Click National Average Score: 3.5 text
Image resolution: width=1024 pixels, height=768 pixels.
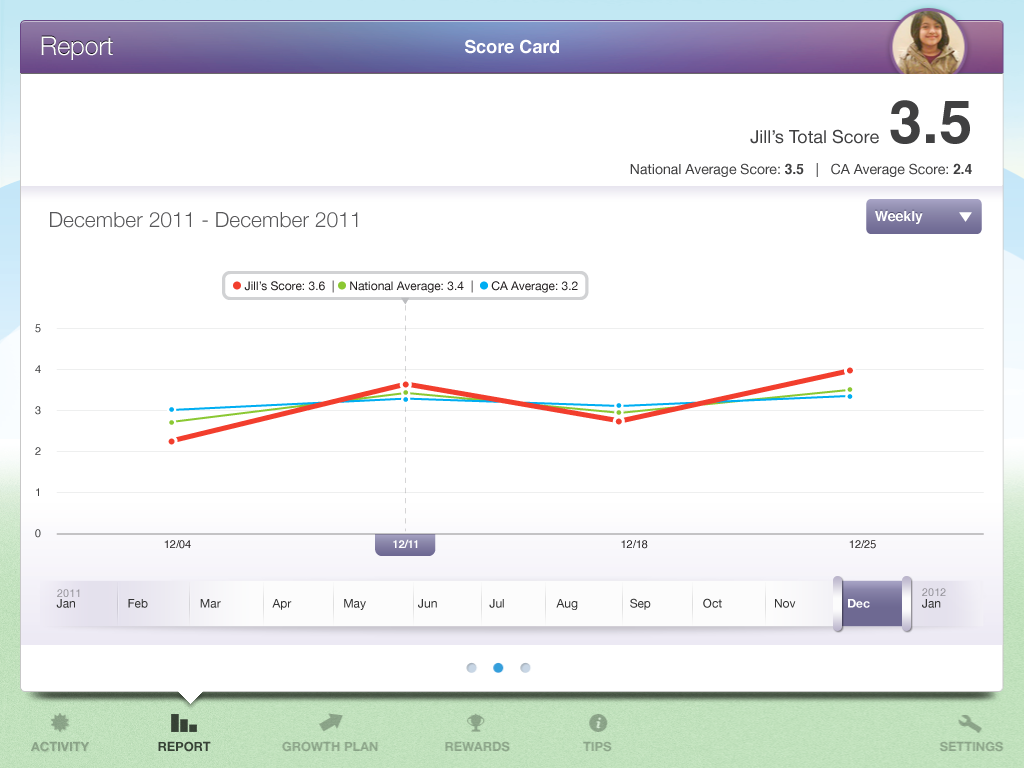coord(716,169)
